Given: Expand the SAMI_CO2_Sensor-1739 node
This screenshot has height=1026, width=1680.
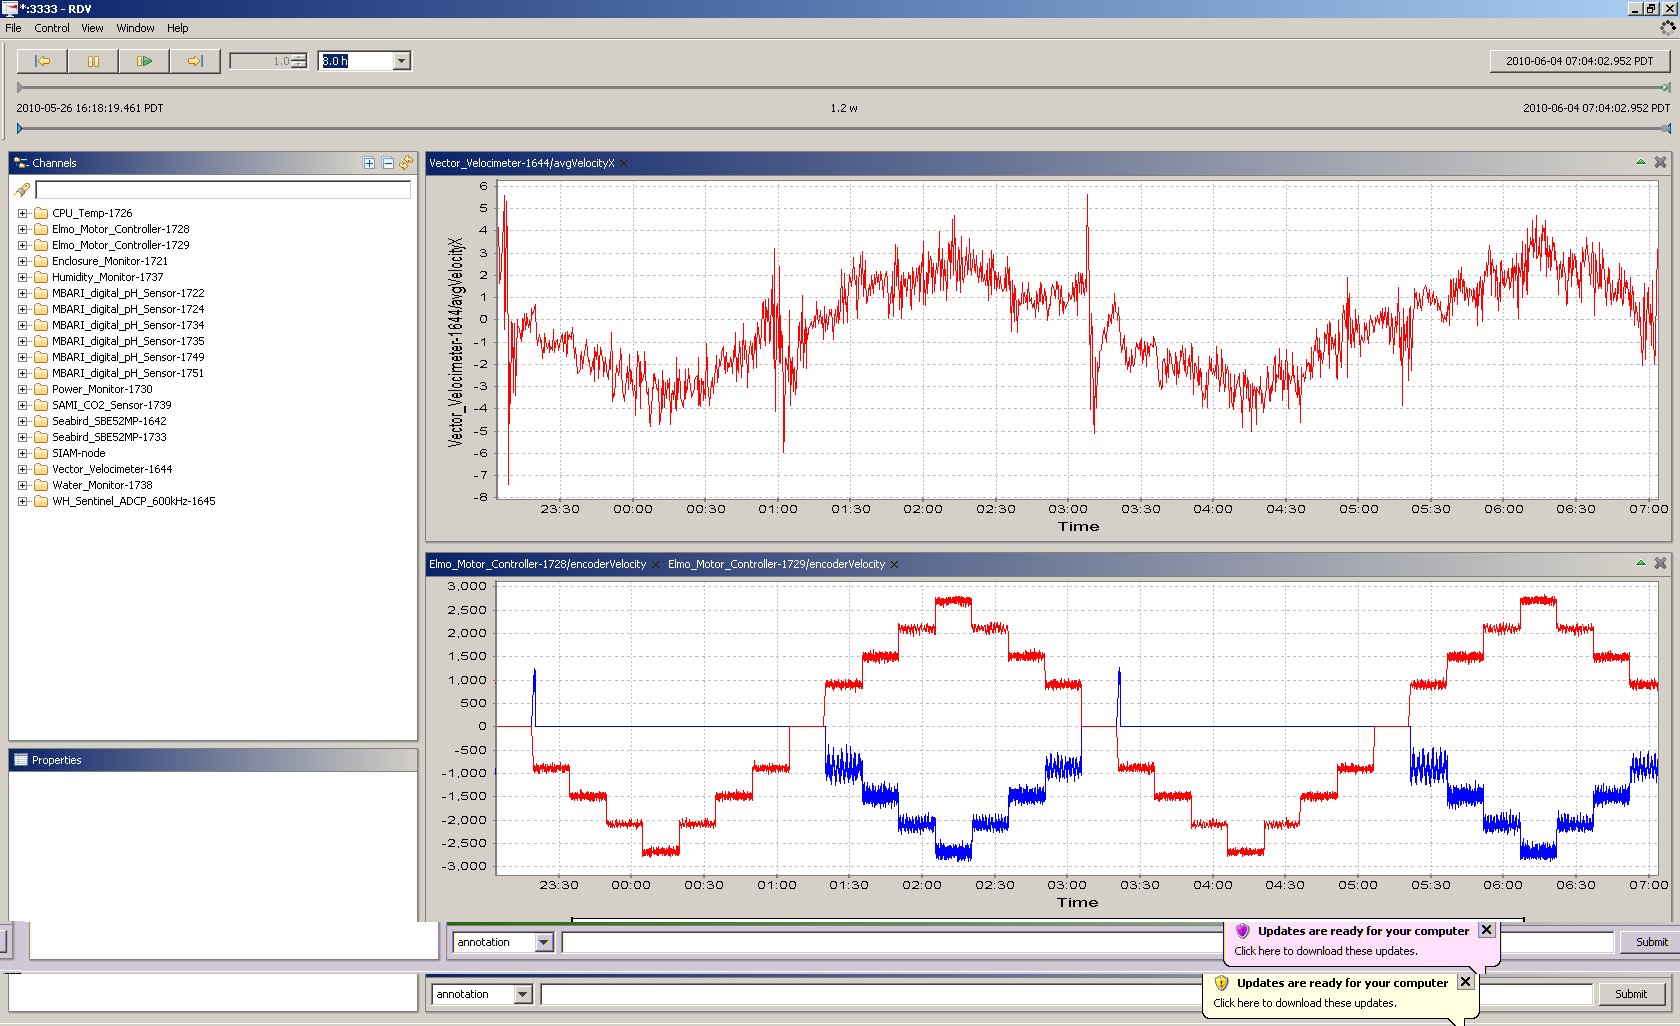Looking at the screenshot, I should pos(22,405).
